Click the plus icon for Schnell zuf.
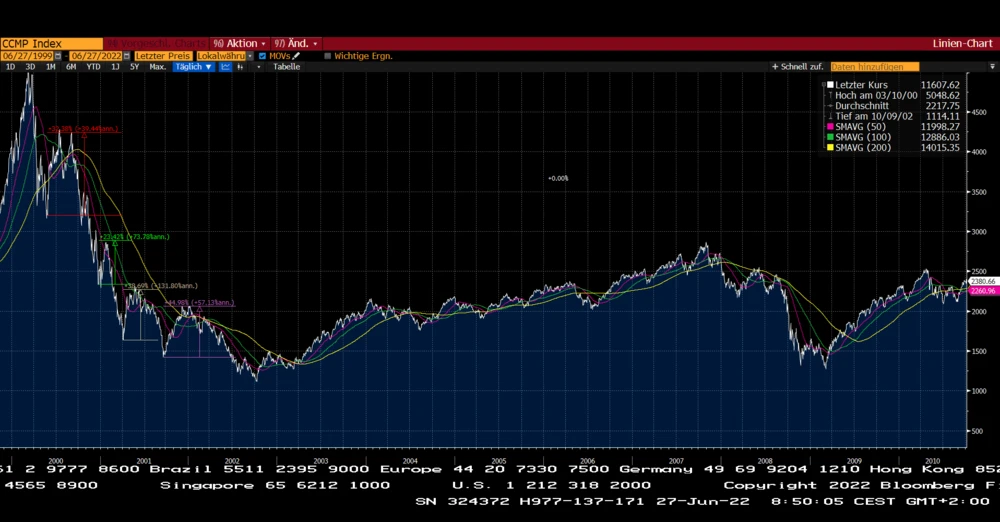 click(x=774, y=67)
